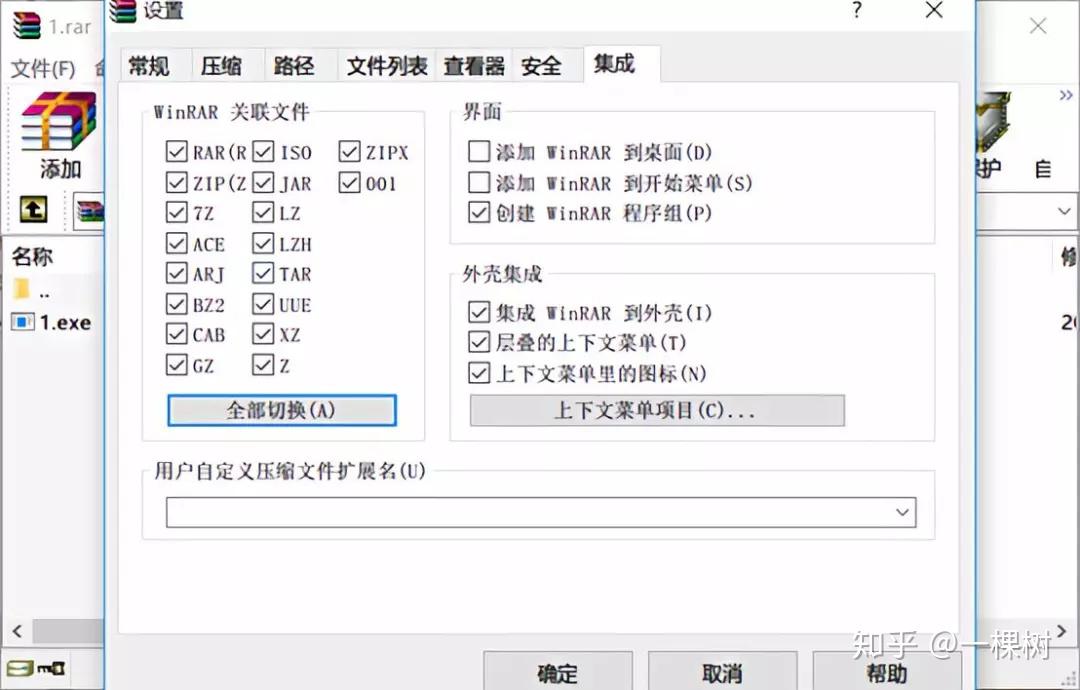Click the 取消 (Cancel) button
Viewport: 1080px width, 690px height.
[x=722, y=671]
